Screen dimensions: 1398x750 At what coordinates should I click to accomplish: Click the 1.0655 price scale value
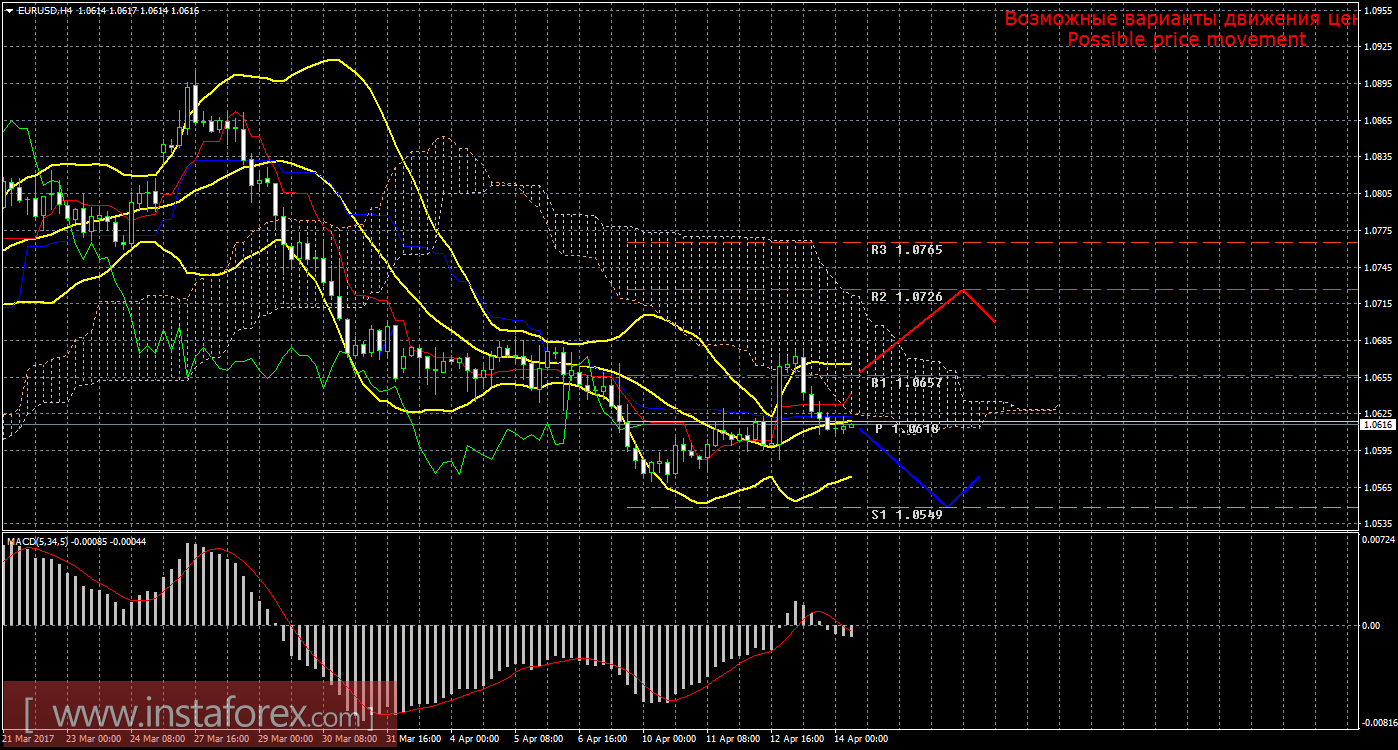pos(1377,377)
